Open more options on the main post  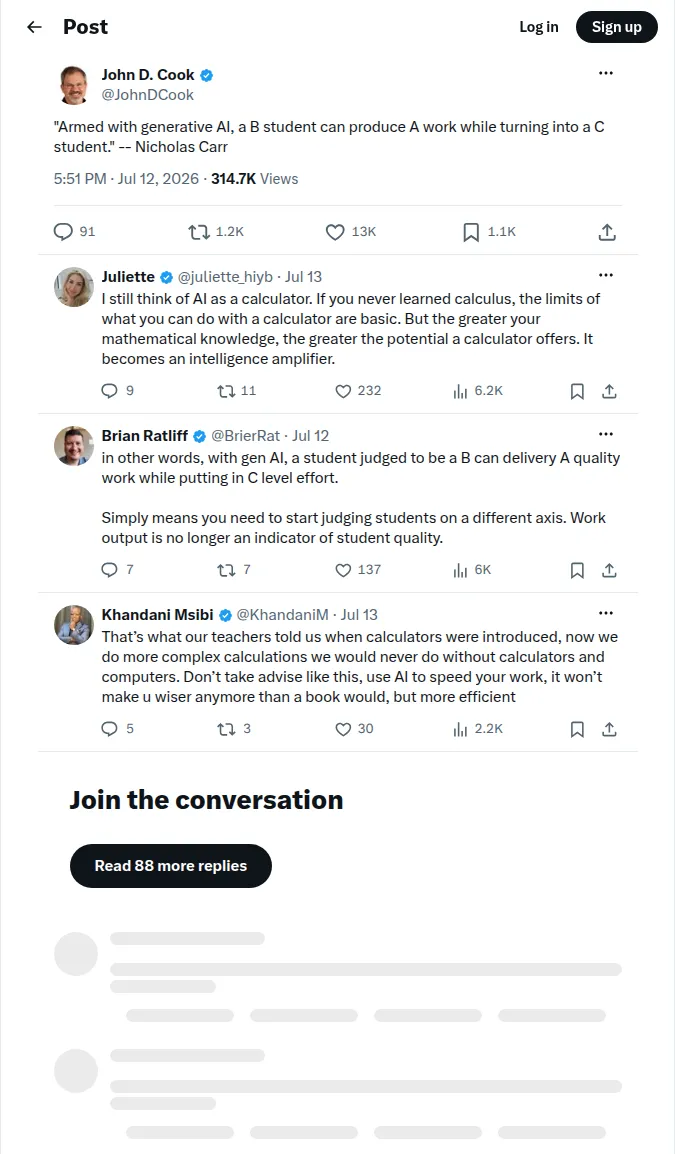pos(606,73)
